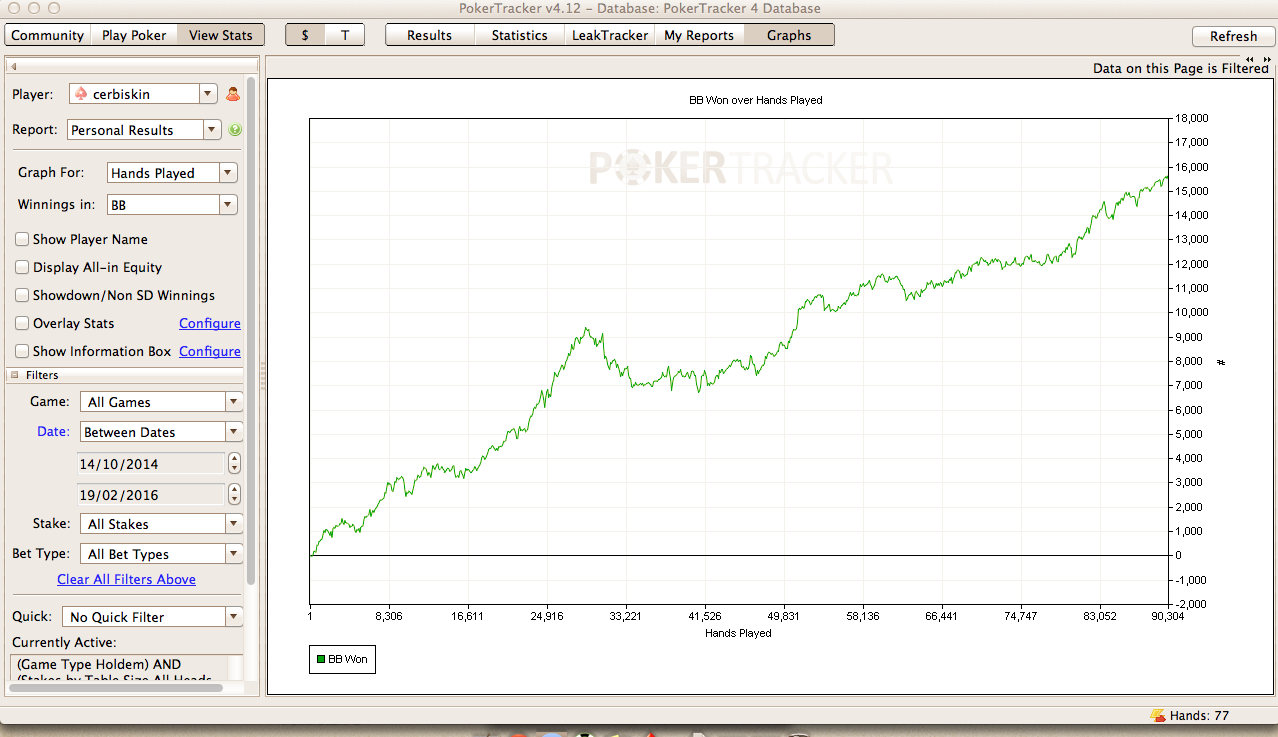The height and width of the screenshot is (737, 1278).
Task: Click the start date stepper arrows
Action: click(x=234, y=464)
